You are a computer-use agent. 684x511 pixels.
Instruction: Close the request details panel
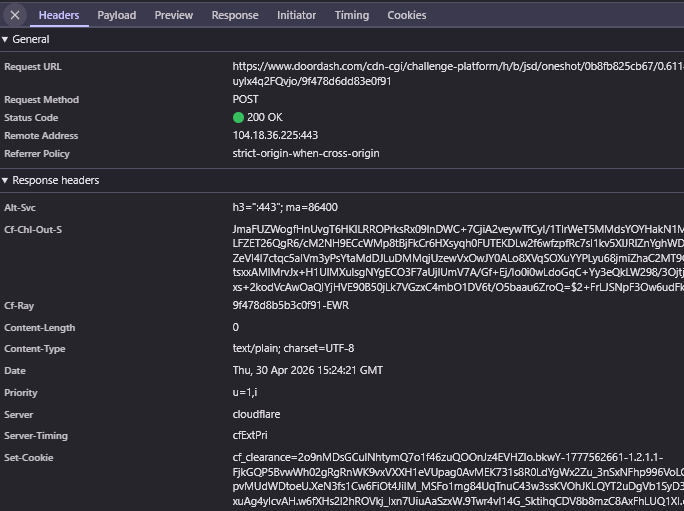coord(15,15)
